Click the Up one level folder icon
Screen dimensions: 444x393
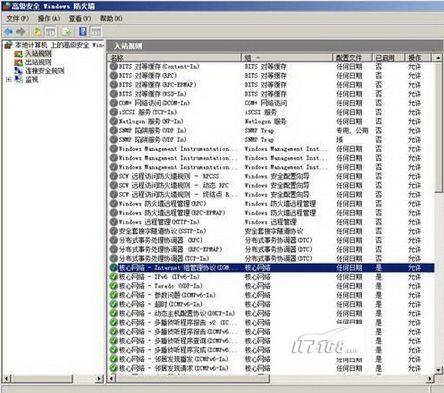(38, 32)
